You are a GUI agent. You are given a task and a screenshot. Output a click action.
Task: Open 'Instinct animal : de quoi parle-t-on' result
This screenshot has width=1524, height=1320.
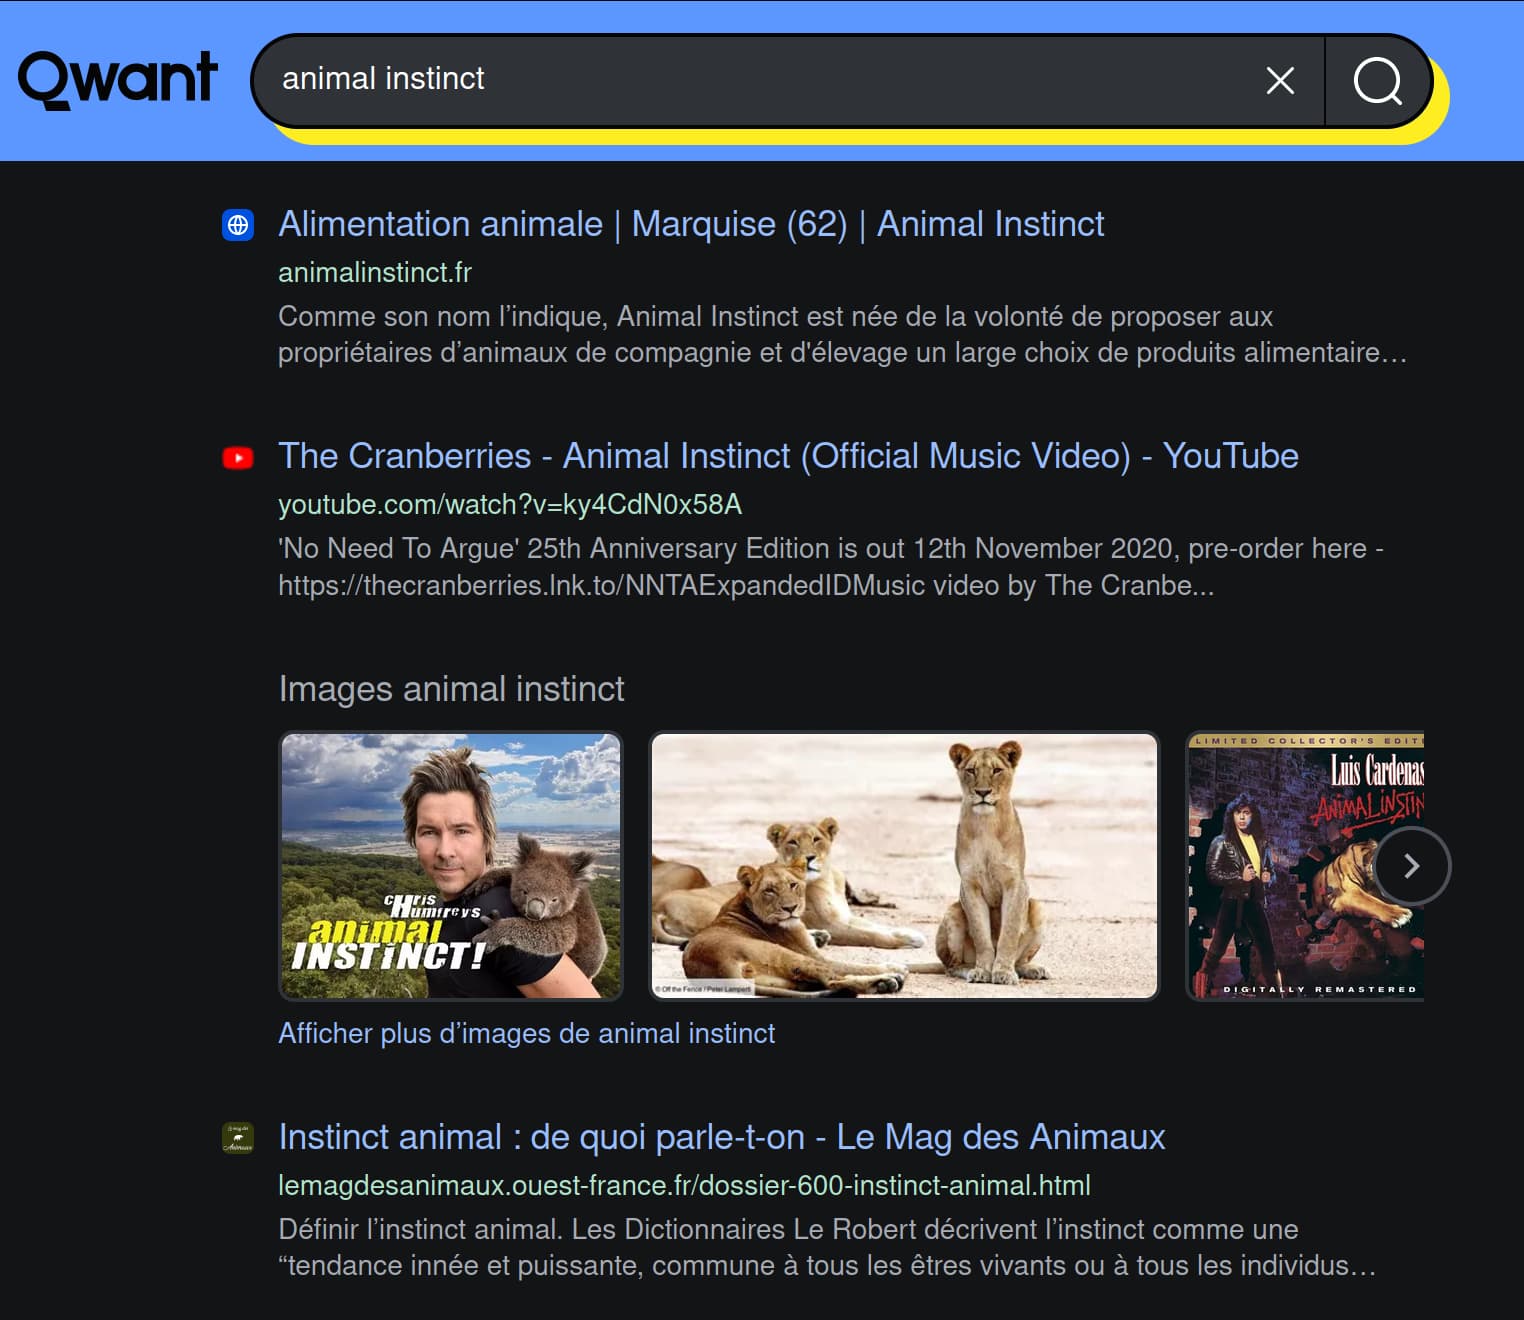[721, 1137]
